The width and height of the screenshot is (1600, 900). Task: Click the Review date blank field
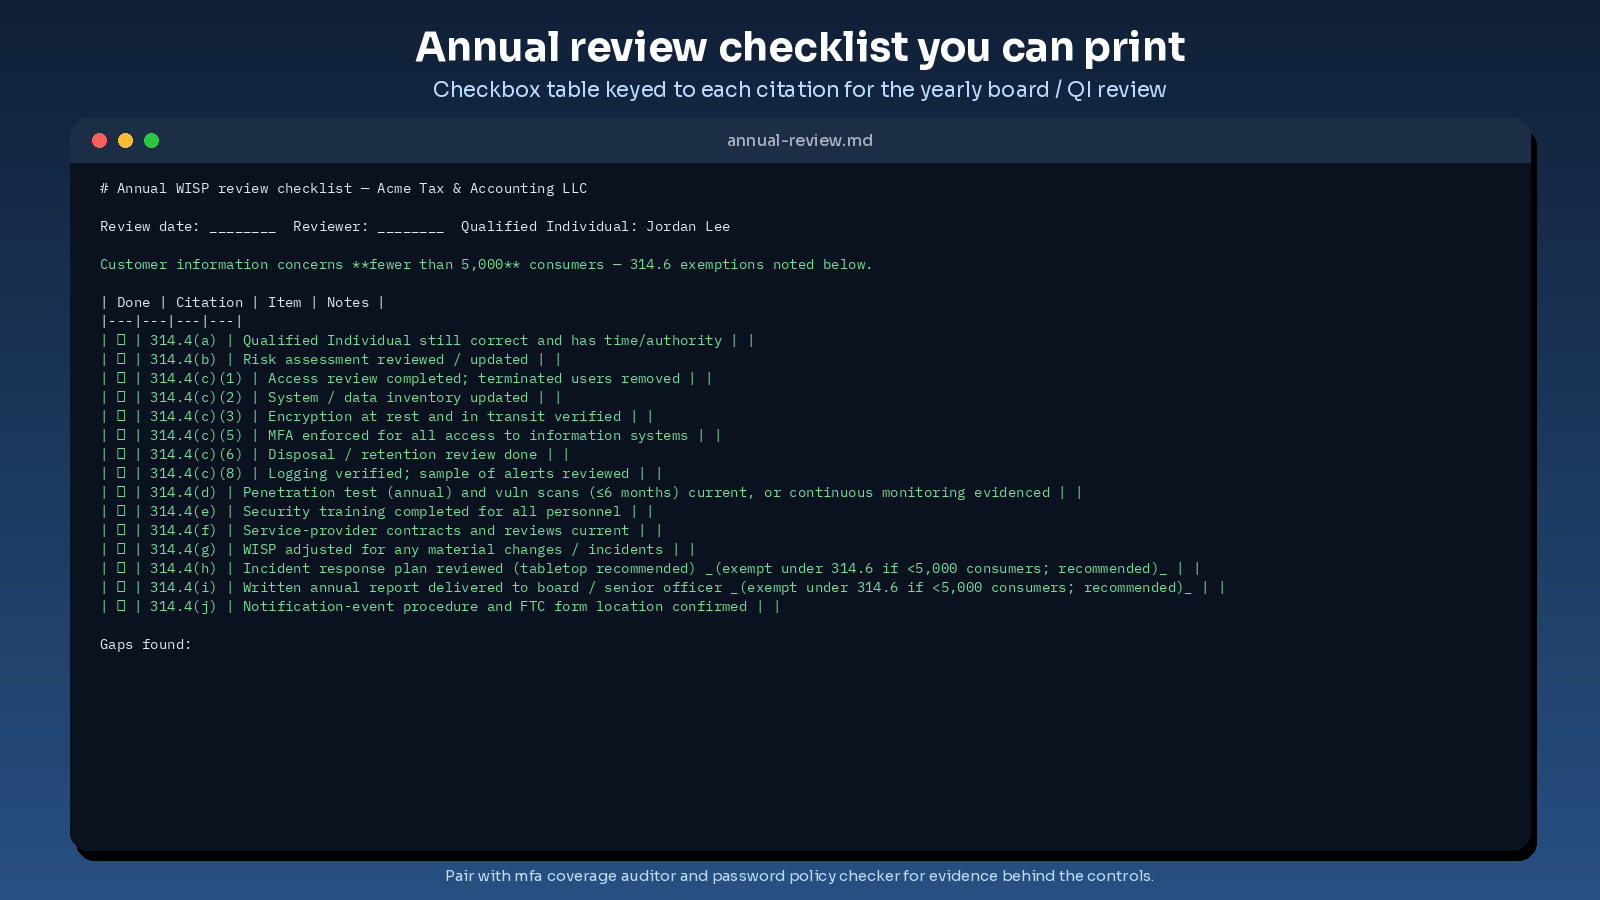(243, 228)
